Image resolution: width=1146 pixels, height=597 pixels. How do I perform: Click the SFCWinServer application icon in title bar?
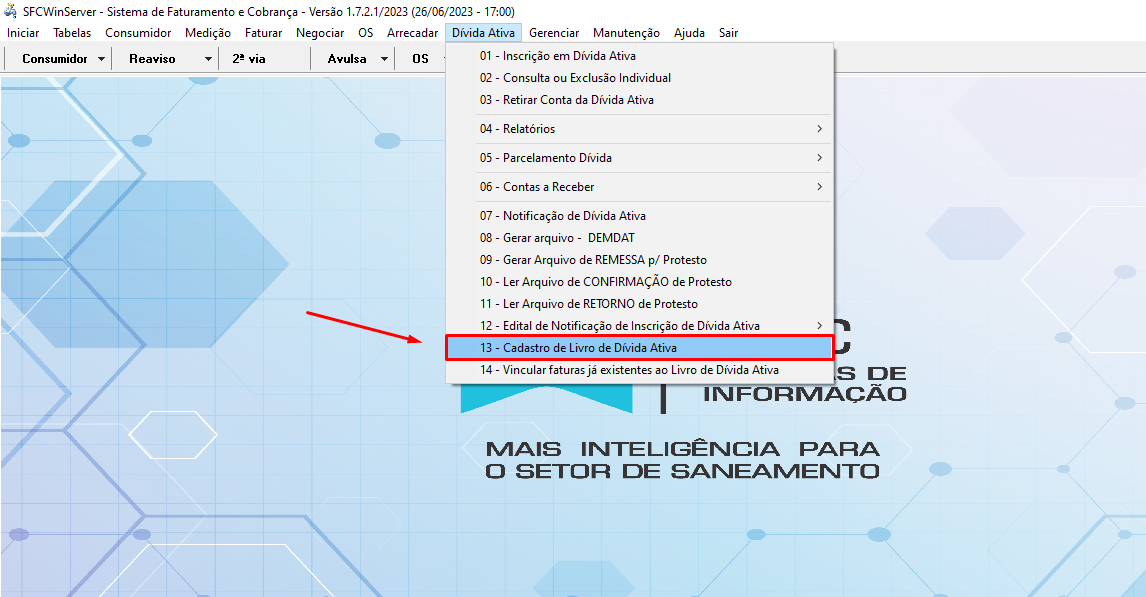(10, 10)
